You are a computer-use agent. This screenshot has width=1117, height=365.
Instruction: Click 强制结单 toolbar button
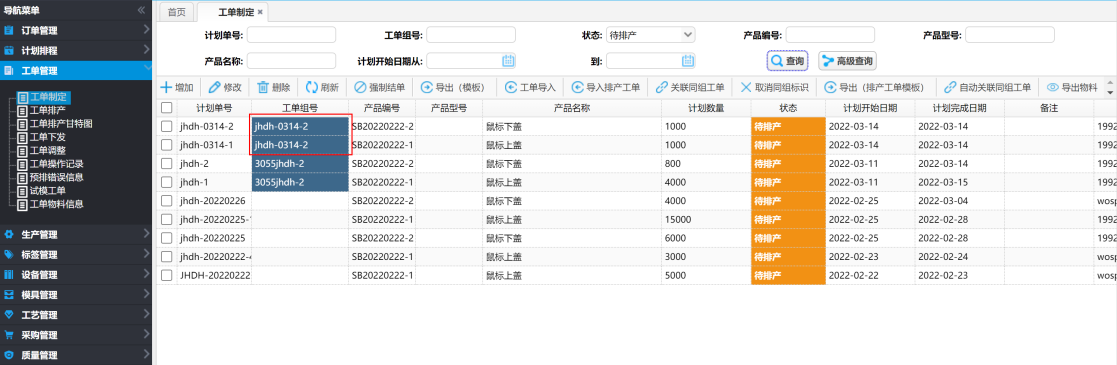tap(380, 88)
